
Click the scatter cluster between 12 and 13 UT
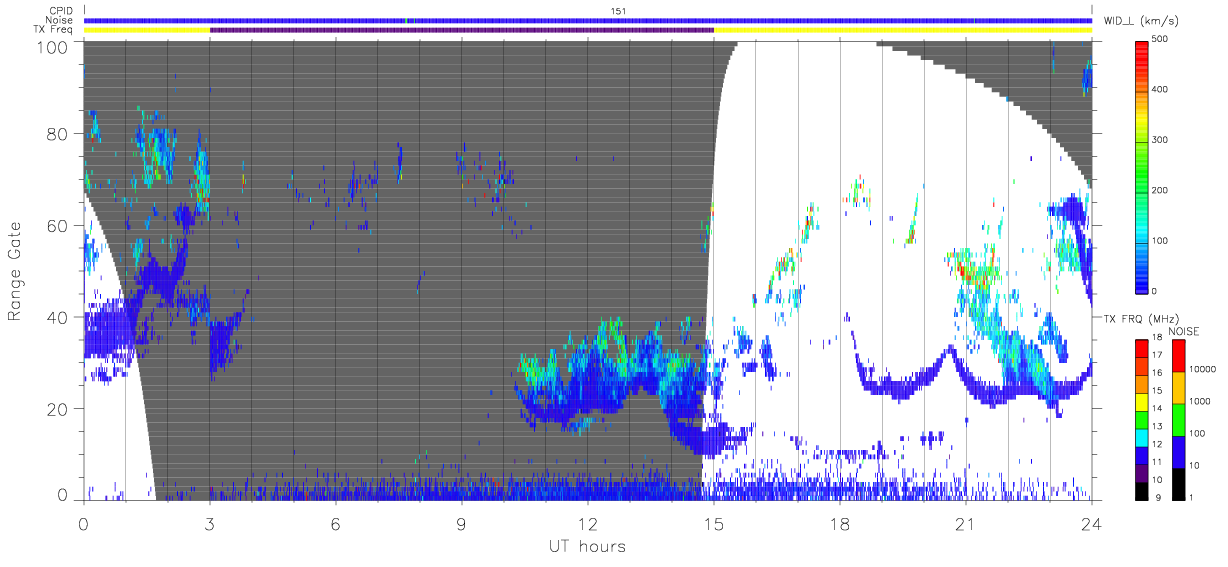608,365
